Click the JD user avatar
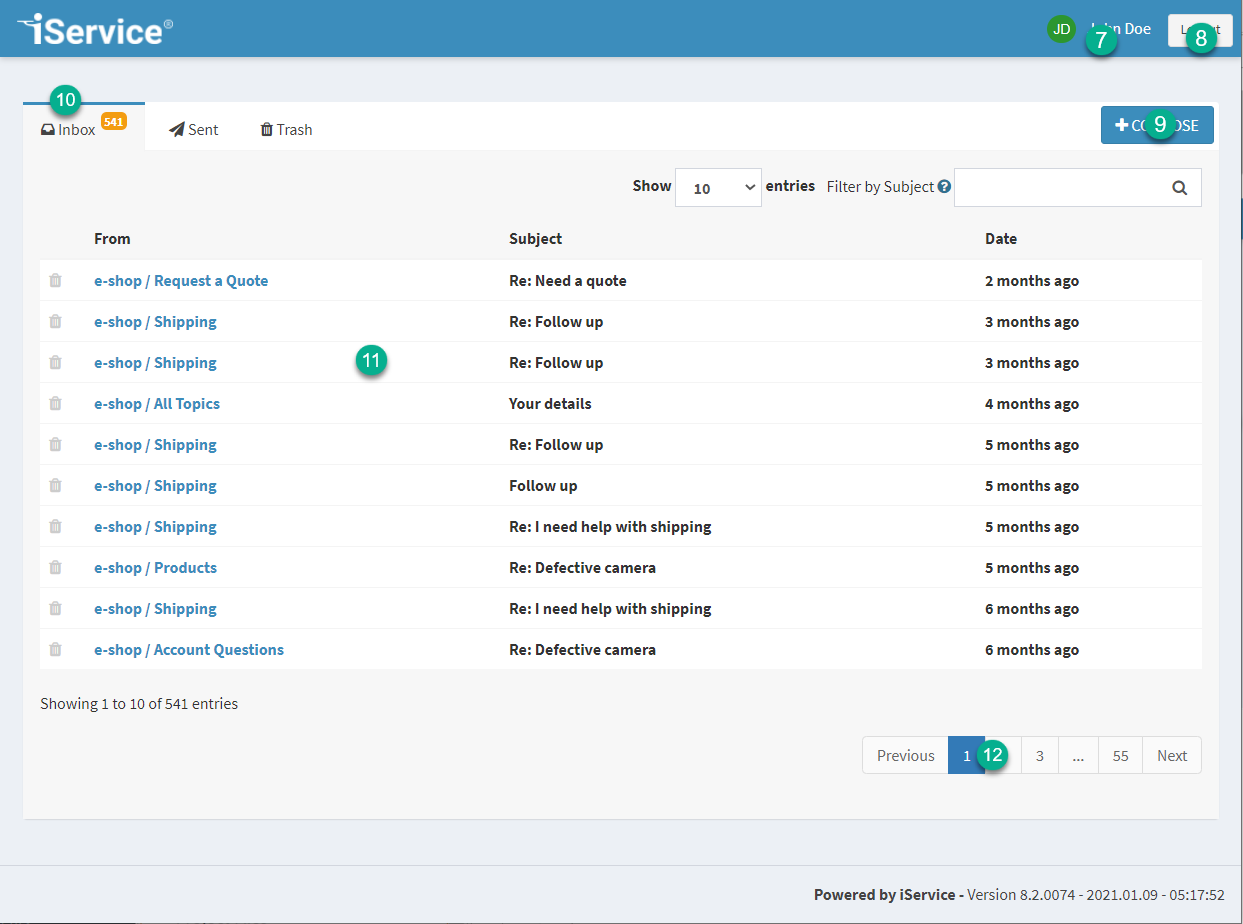This screenshot has height=924, width=1243. click(x=1060, y=29)
